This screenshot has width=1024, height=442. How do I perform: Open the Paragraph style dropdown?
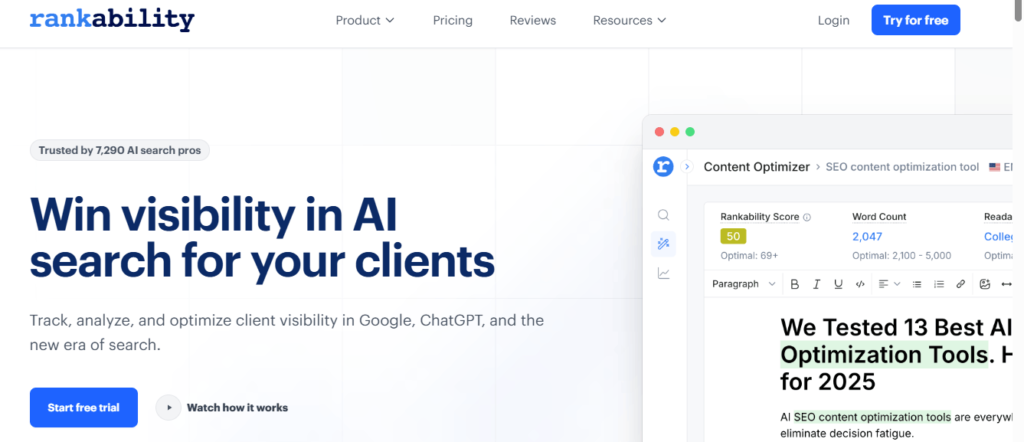(743, 284)
